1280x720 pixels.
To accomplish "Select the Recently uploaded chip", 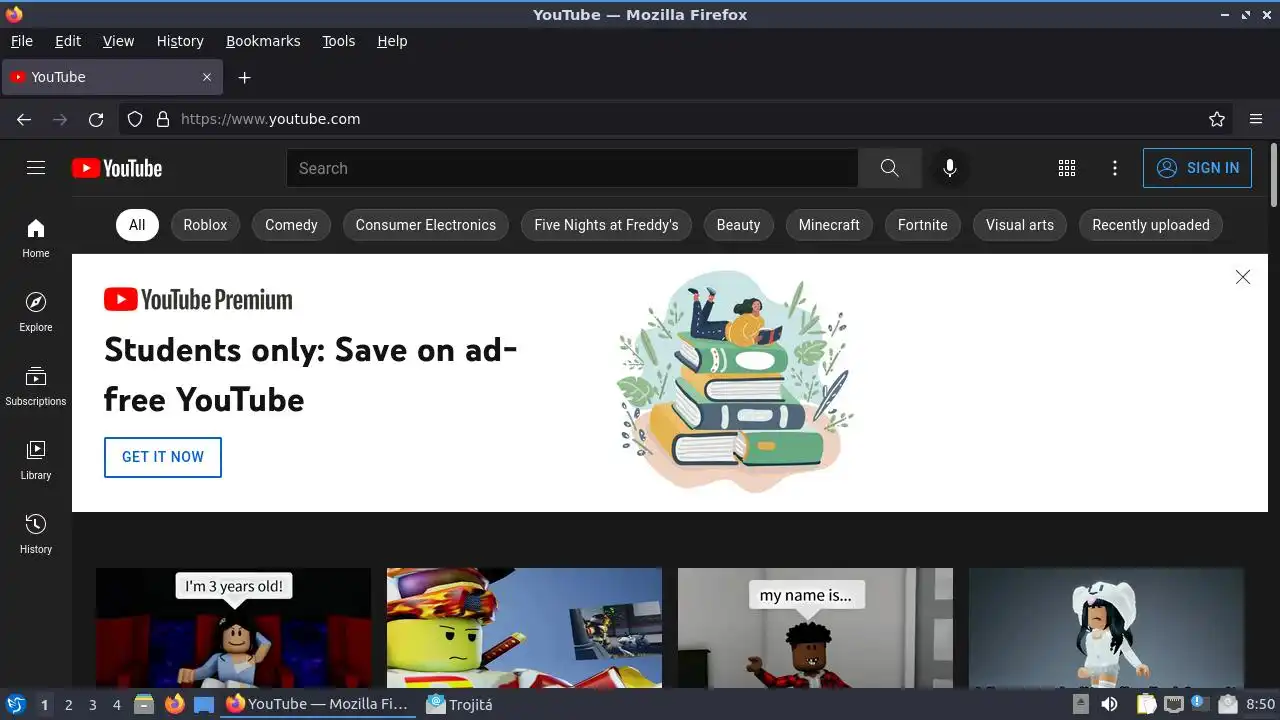I will (1151, 225).
